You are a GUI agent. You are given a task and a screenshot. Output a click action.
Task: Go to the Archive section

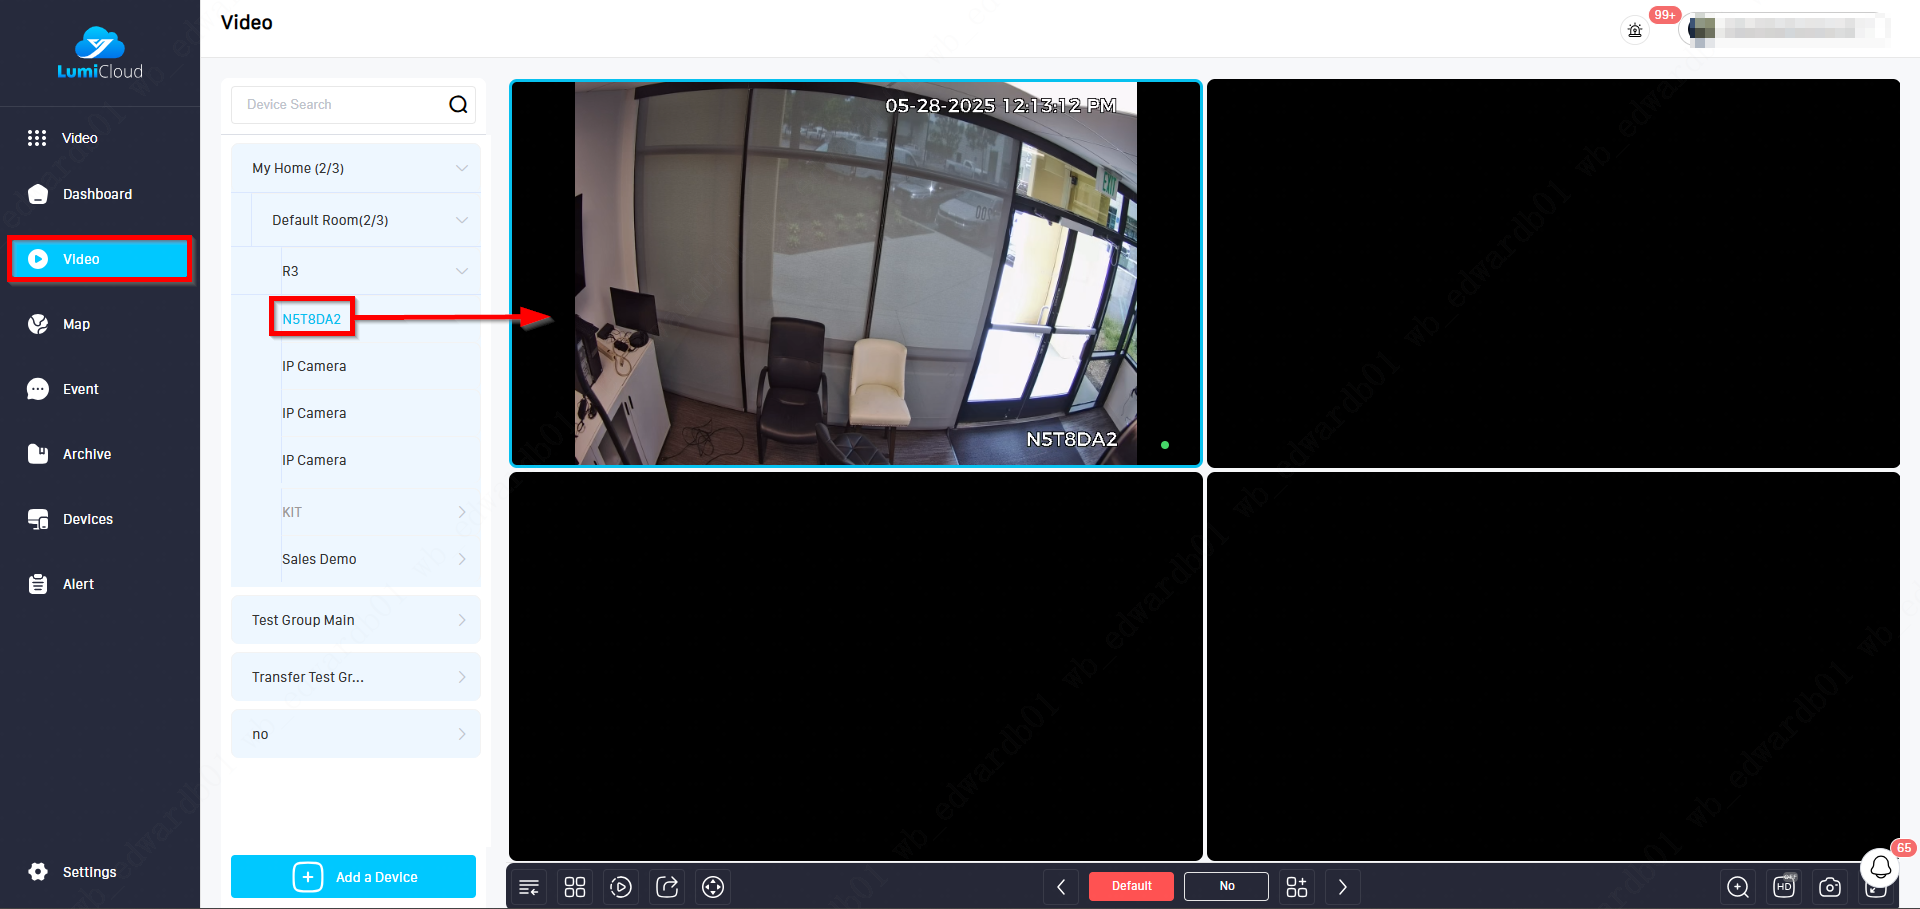[x=87, y=454]
